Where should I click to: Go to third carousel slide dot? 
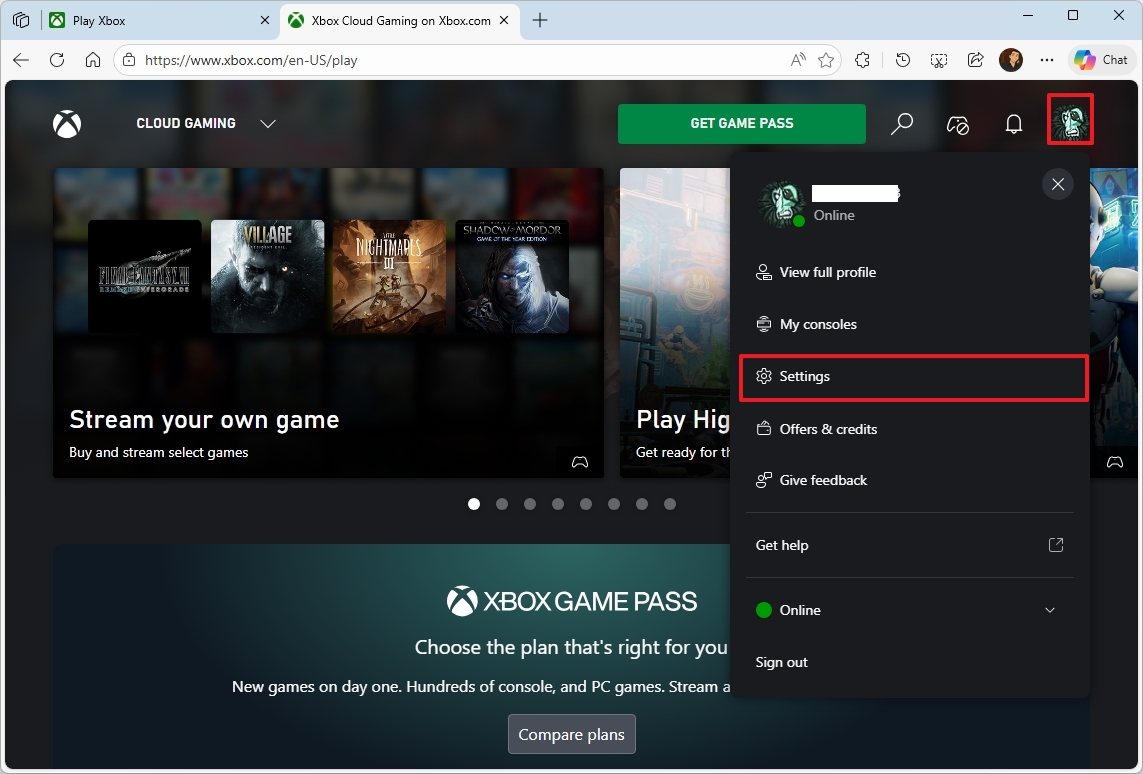[530, 504]
